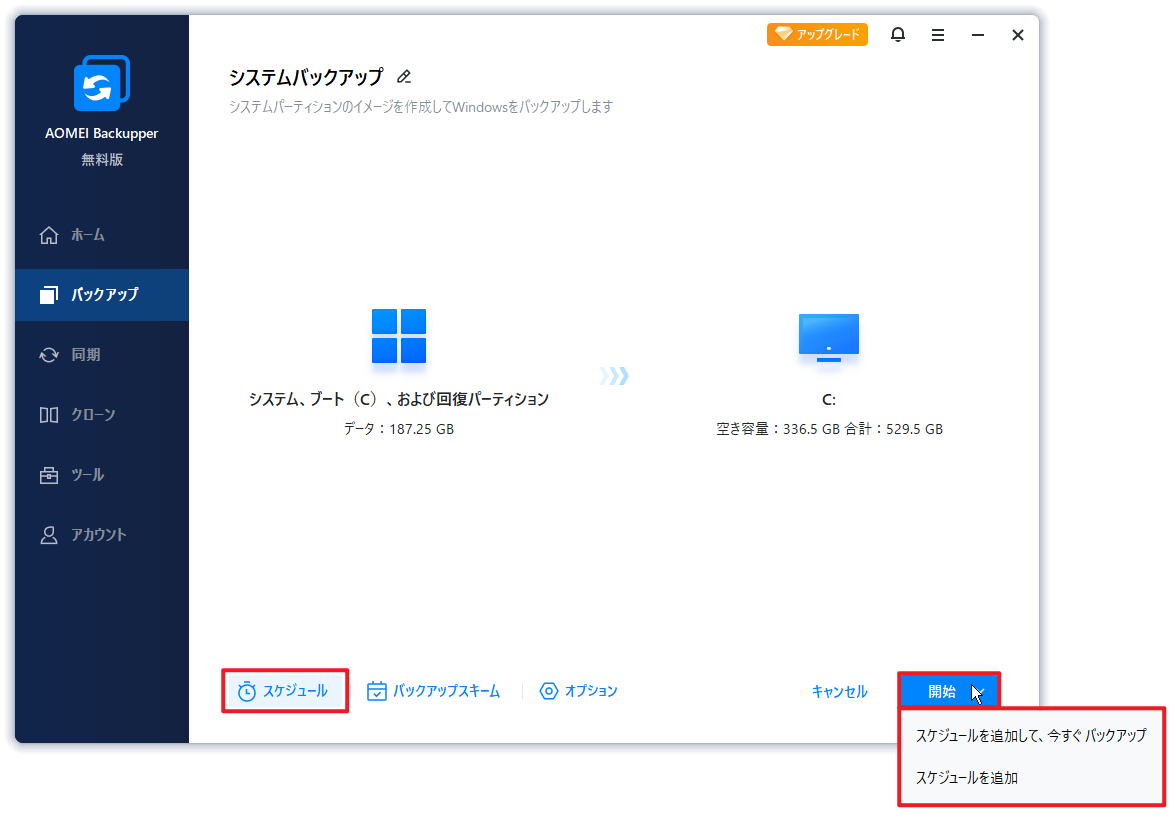Viewport: 1175px width, 816px height.
Task: Go to the Sync section (同期)
Action: click(102, 354)
